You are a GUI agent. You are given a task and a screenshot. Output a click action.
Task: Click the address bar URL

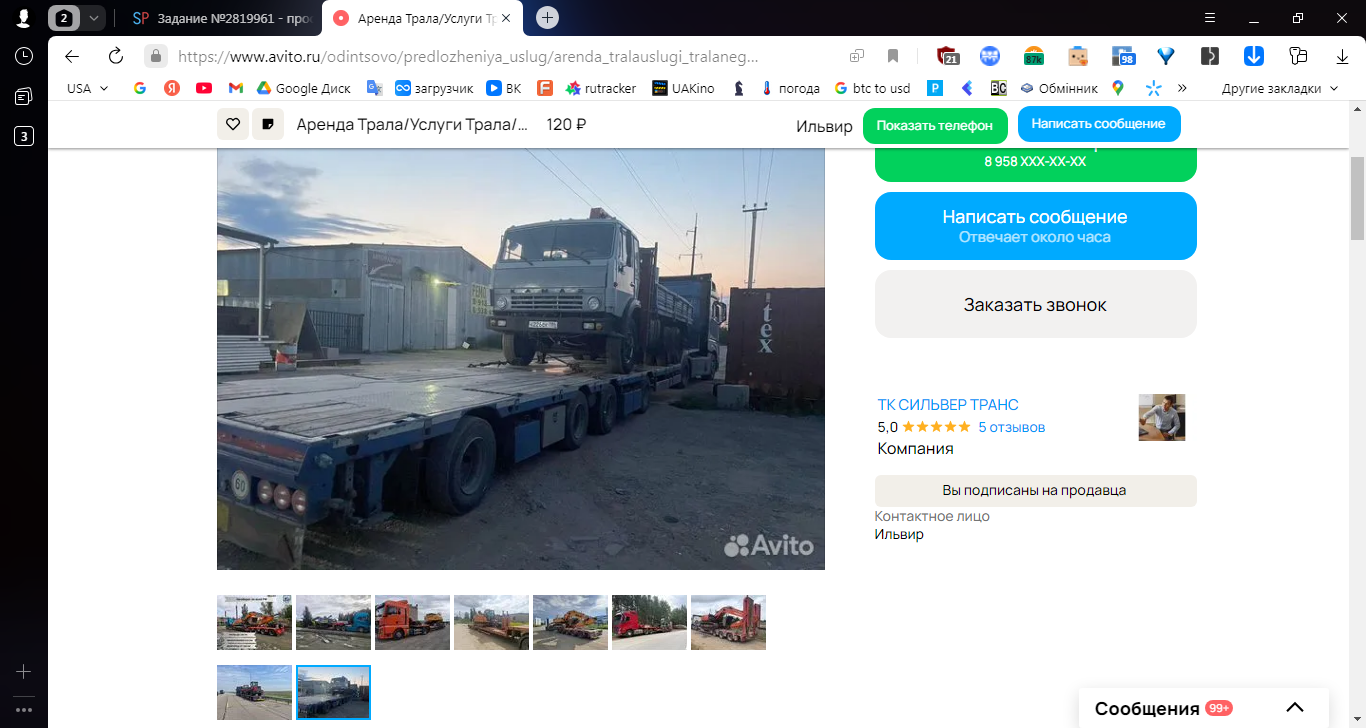468,56
